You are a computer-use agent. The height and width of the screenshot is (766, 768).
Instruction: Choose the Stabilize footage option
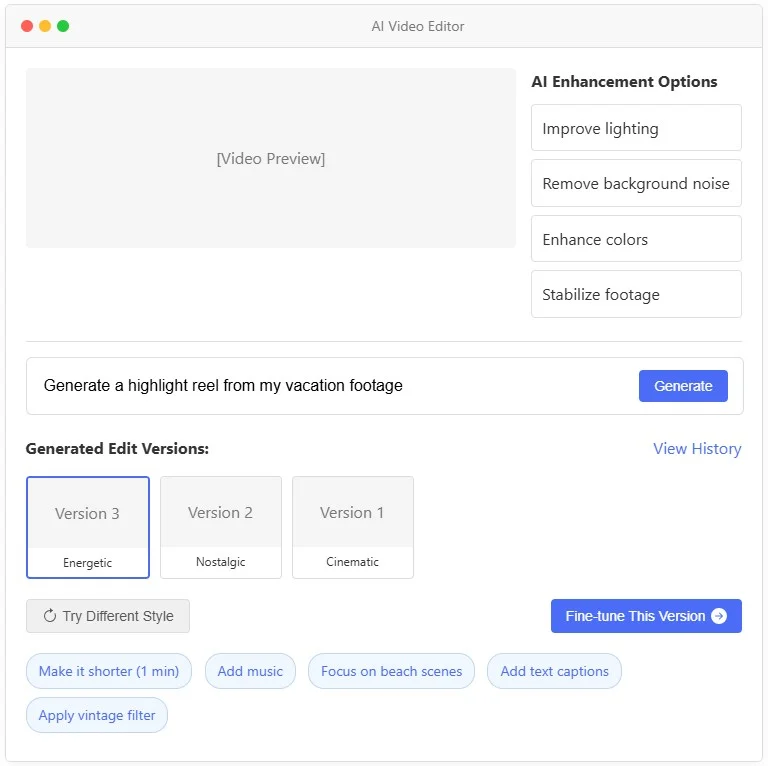[x=636, y=294]
